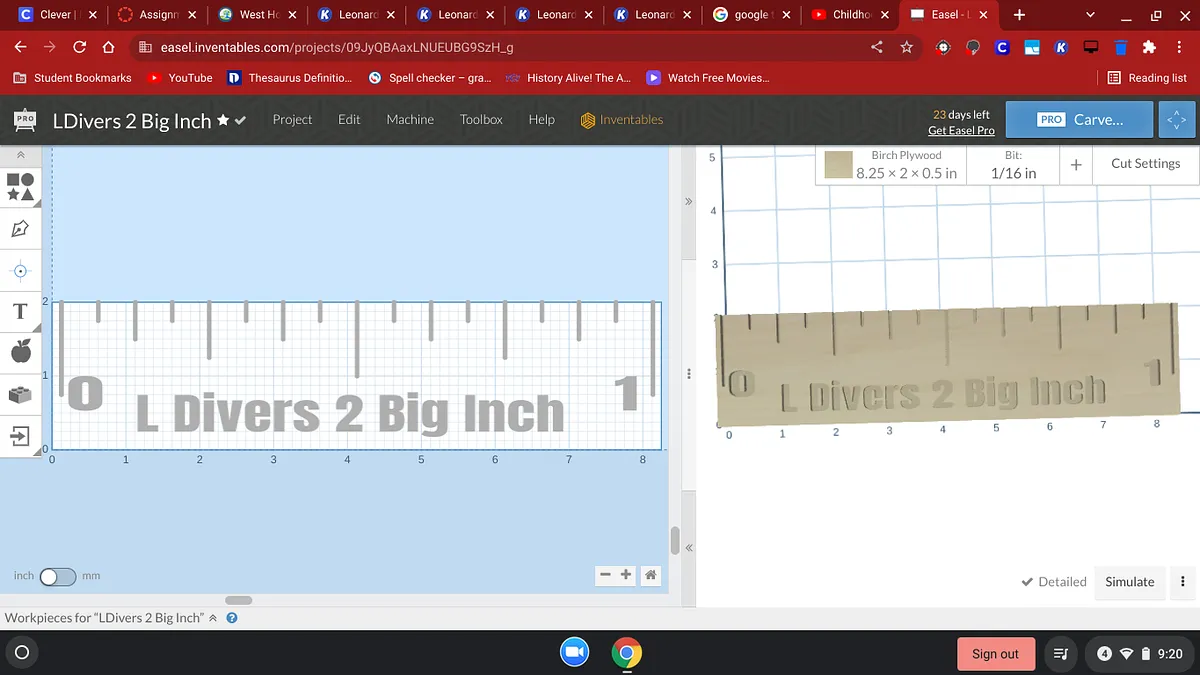The image size is (1200, 675).
Task: Open the Machine menu
Action: coord(410,120)
